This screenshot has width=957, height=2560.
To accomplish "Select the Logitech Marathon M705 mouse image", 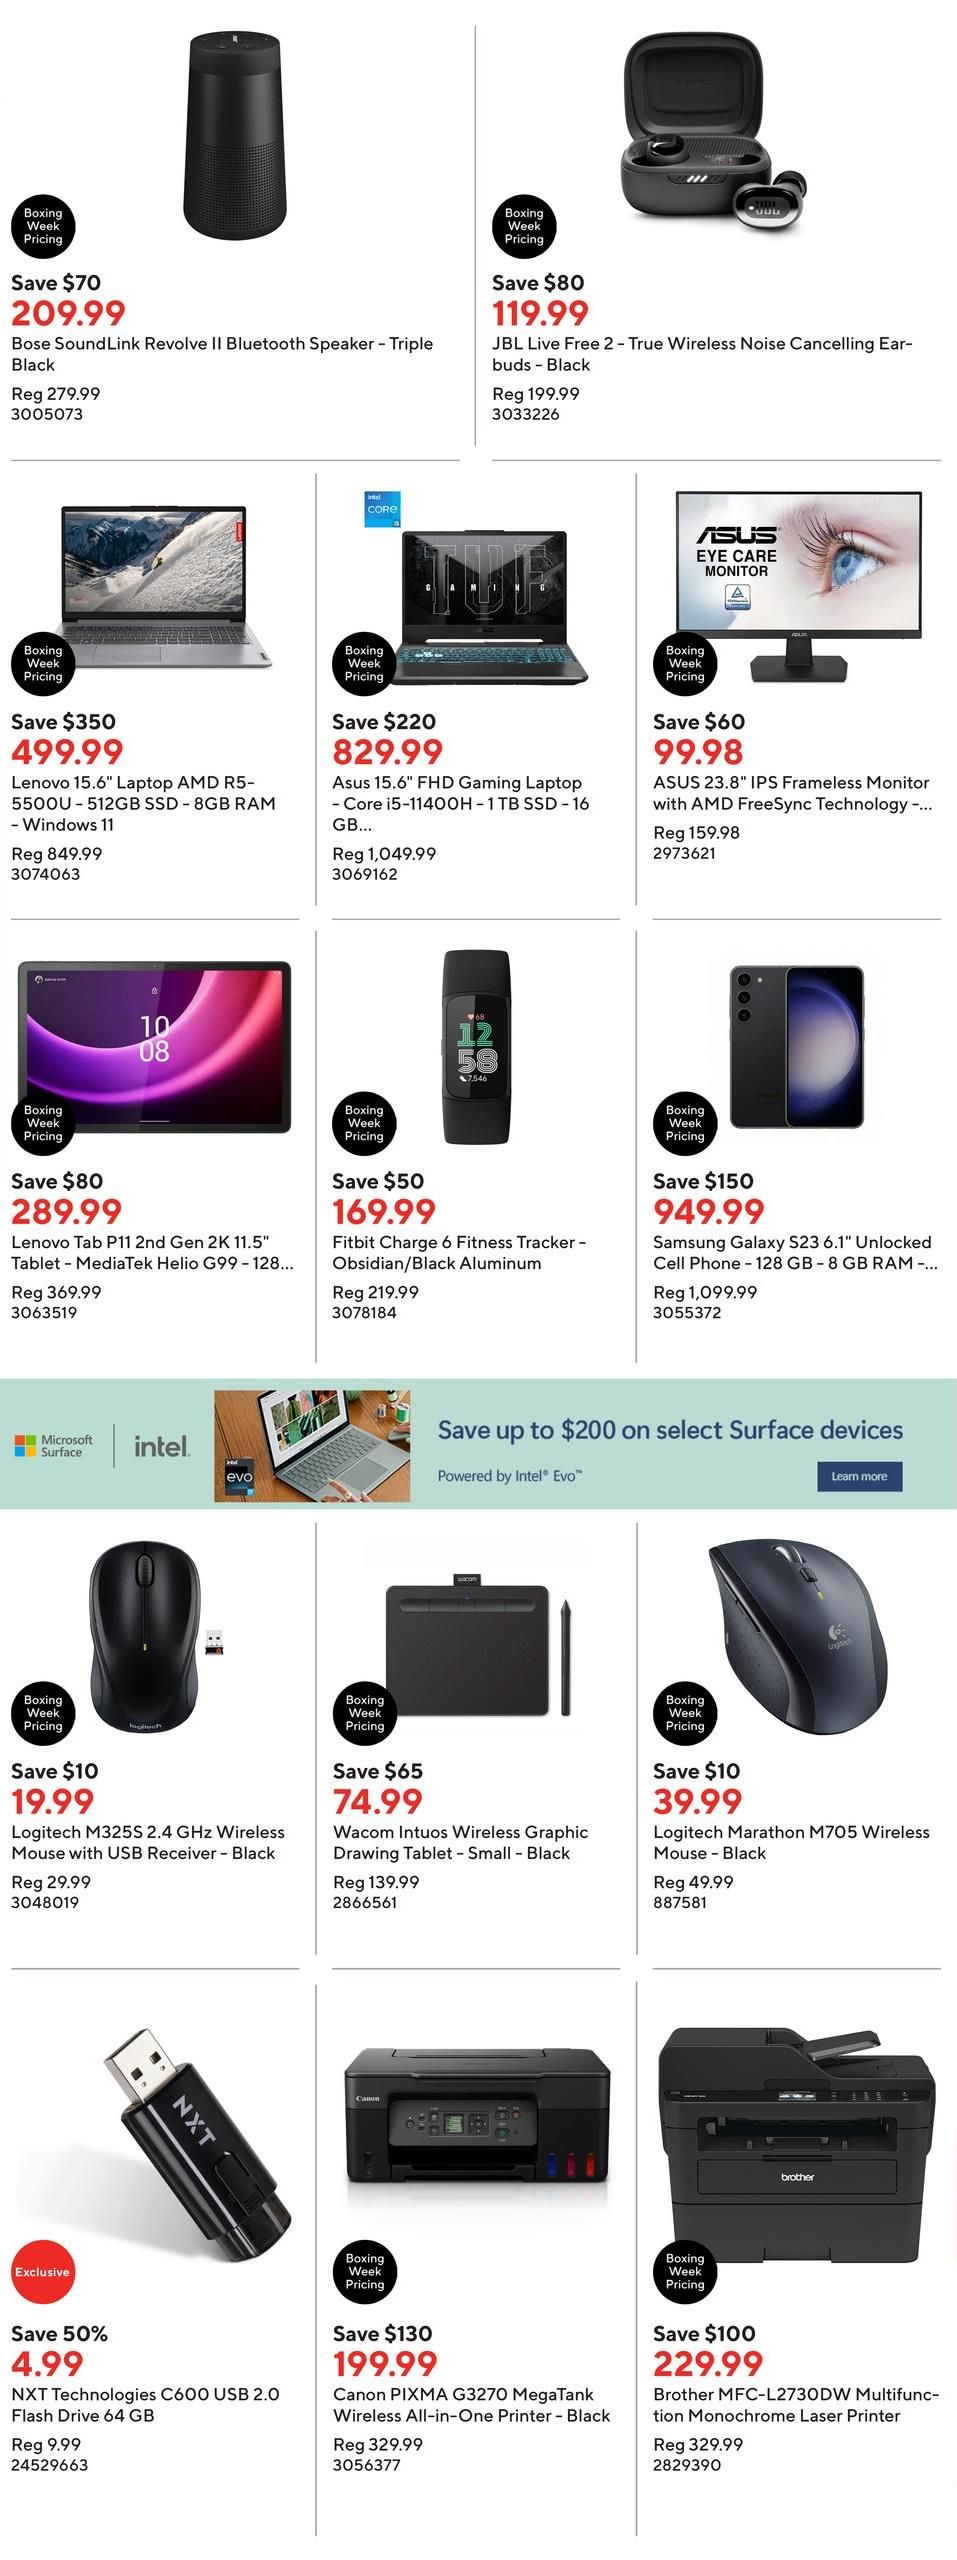I will tap(797, 1625).
